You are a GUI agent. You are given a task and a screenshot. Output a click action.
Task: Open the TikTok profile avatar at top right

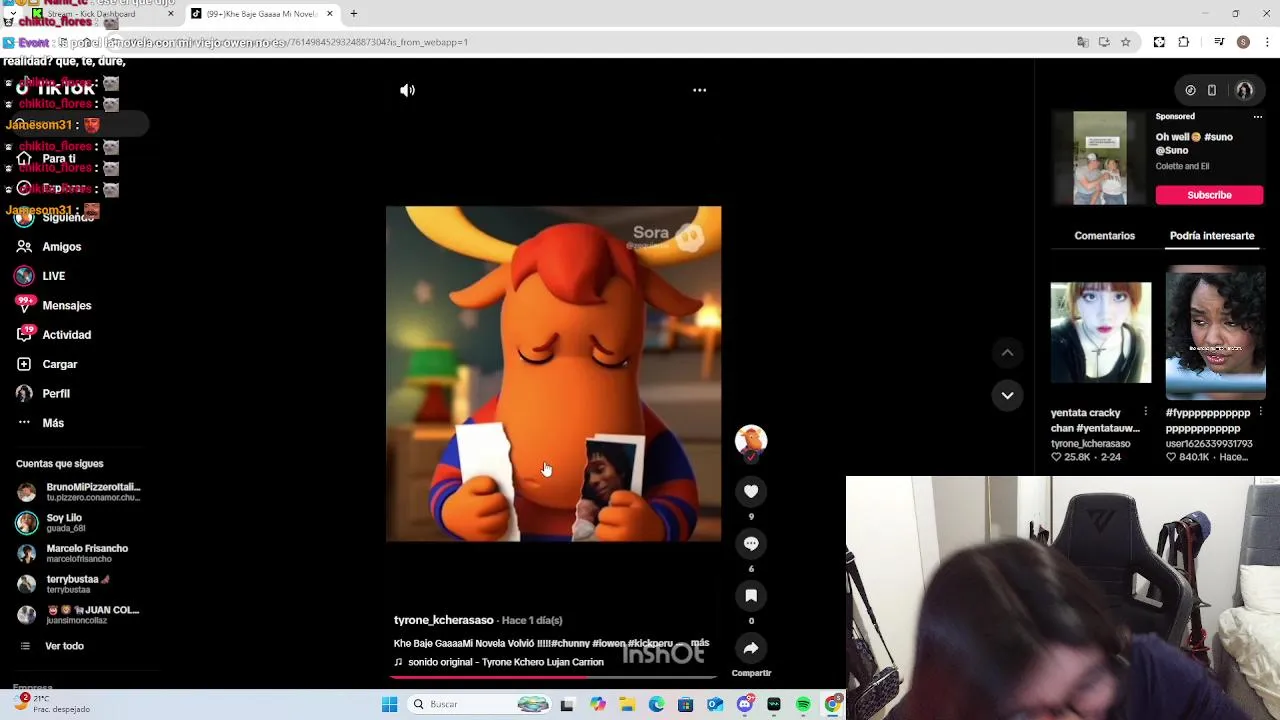tap(1244, 90)
